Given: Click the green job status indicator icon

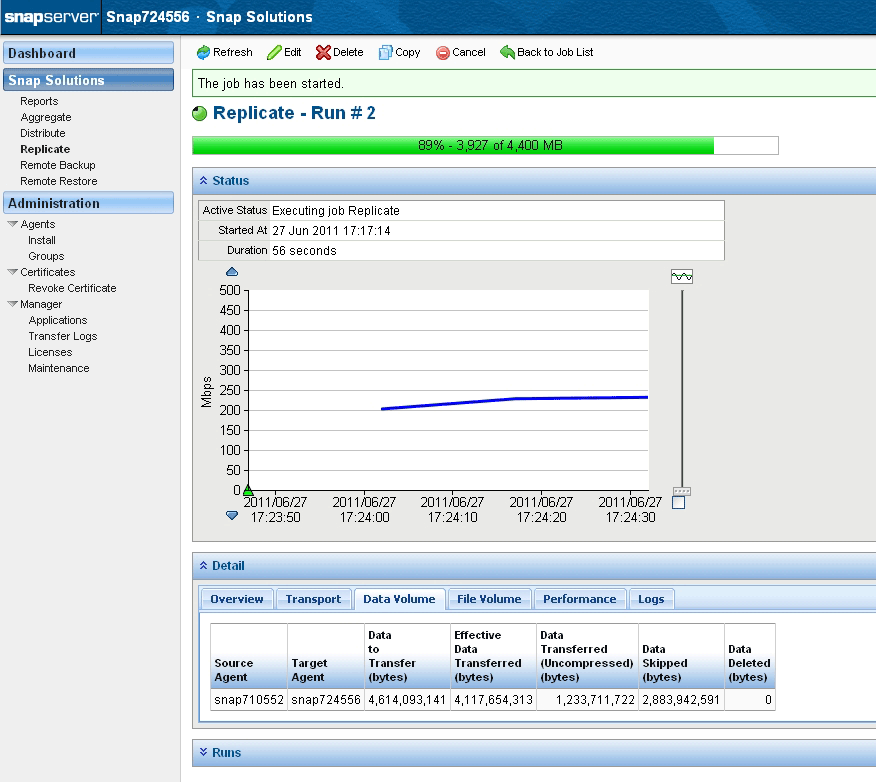Looking at the screenshot, I should pyautogui.click(x=199, y=113).
